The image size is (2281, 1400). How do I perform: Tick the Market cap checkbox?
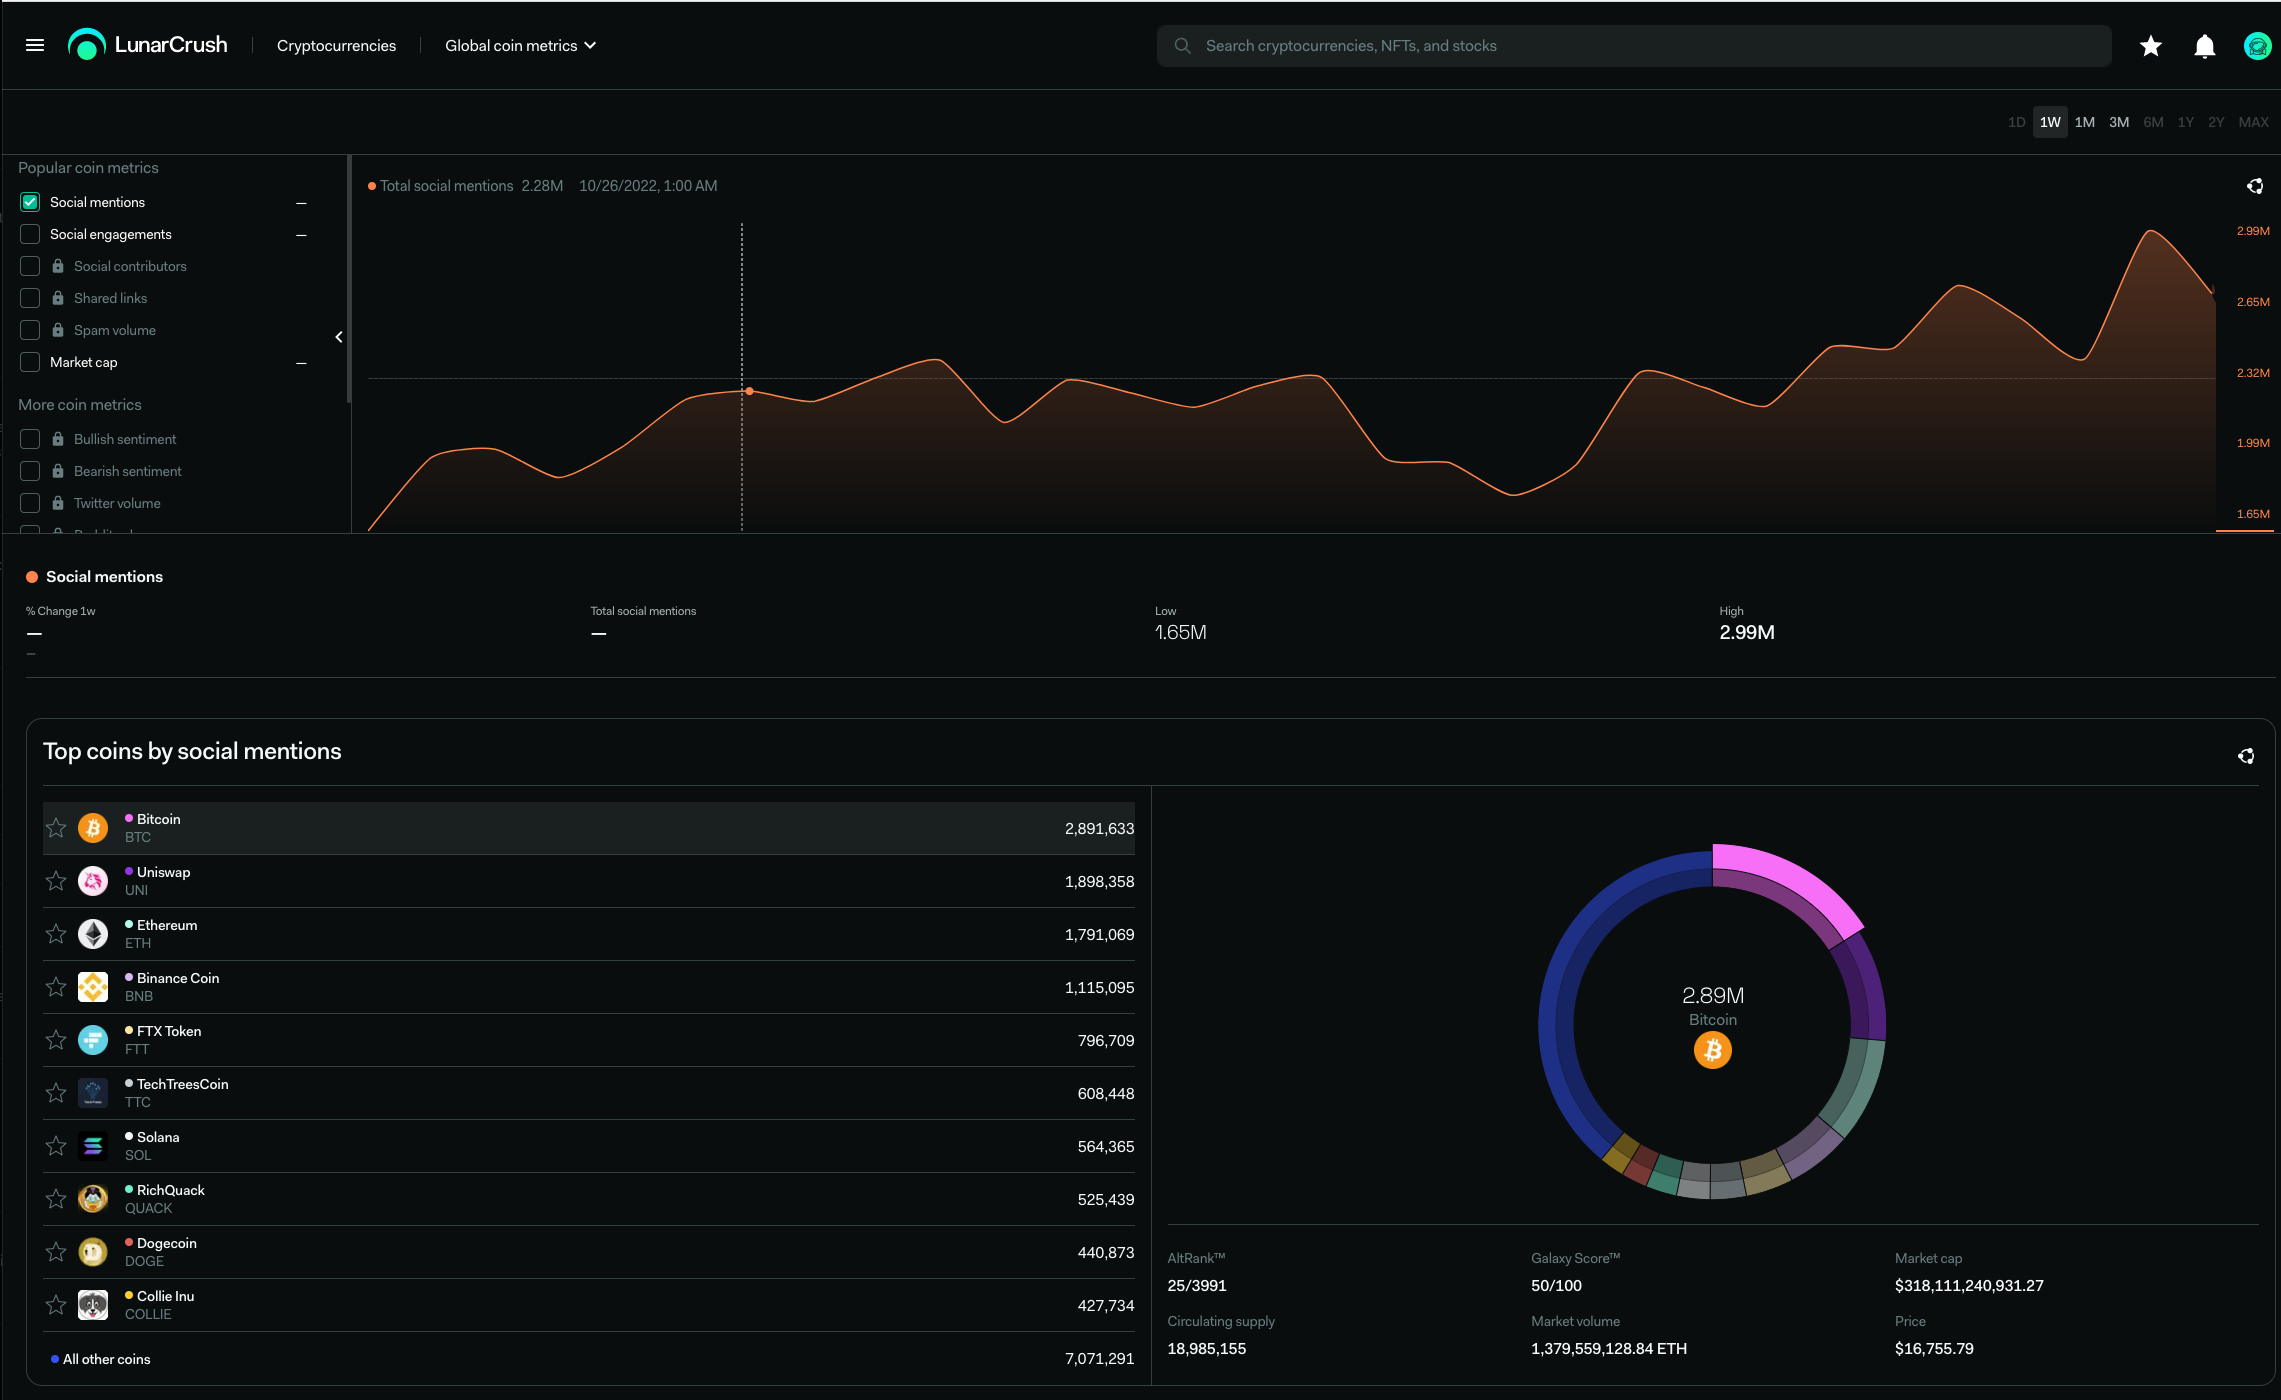[x=30, y=362]
